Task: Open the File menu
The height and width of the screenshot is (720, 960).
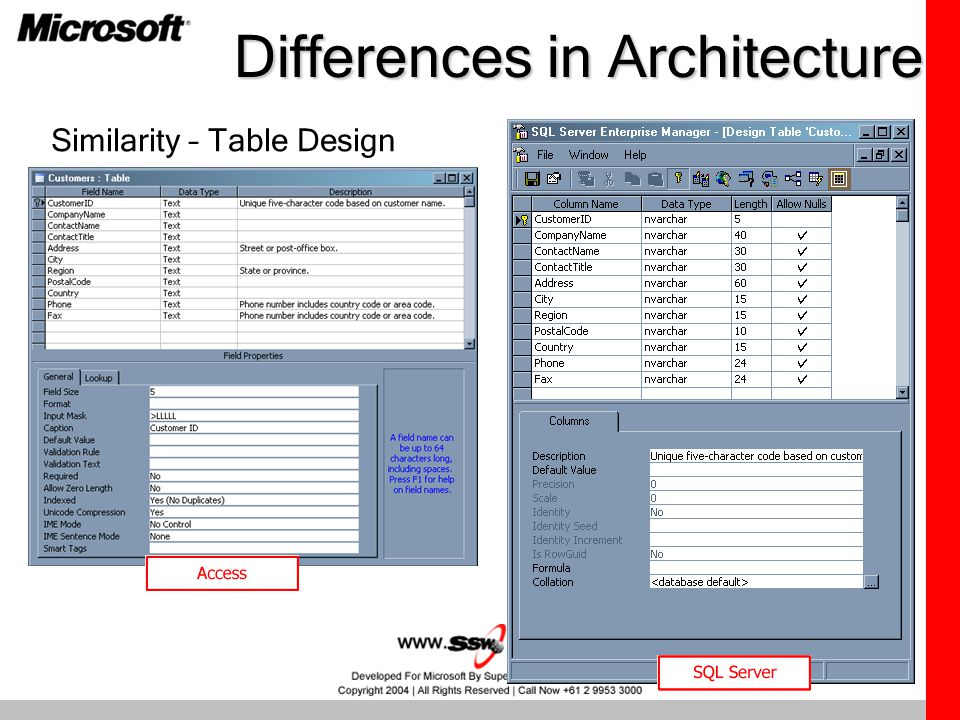Action: coord(545,155)
